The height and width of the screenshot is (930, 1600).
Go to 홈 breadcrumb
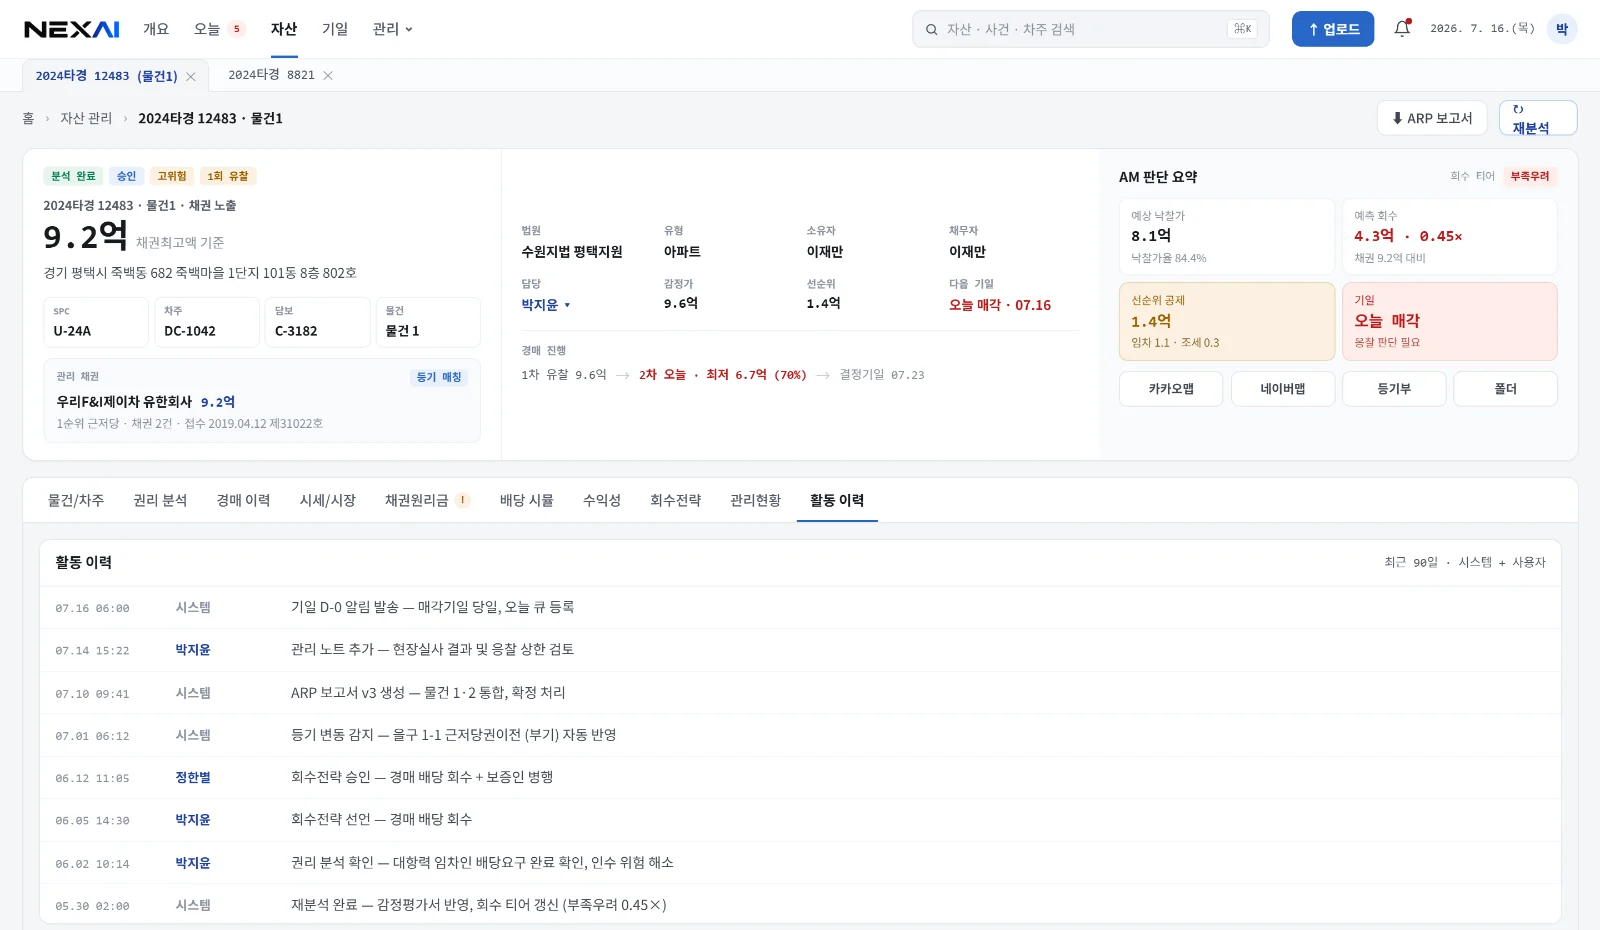[x=28, y=118]
